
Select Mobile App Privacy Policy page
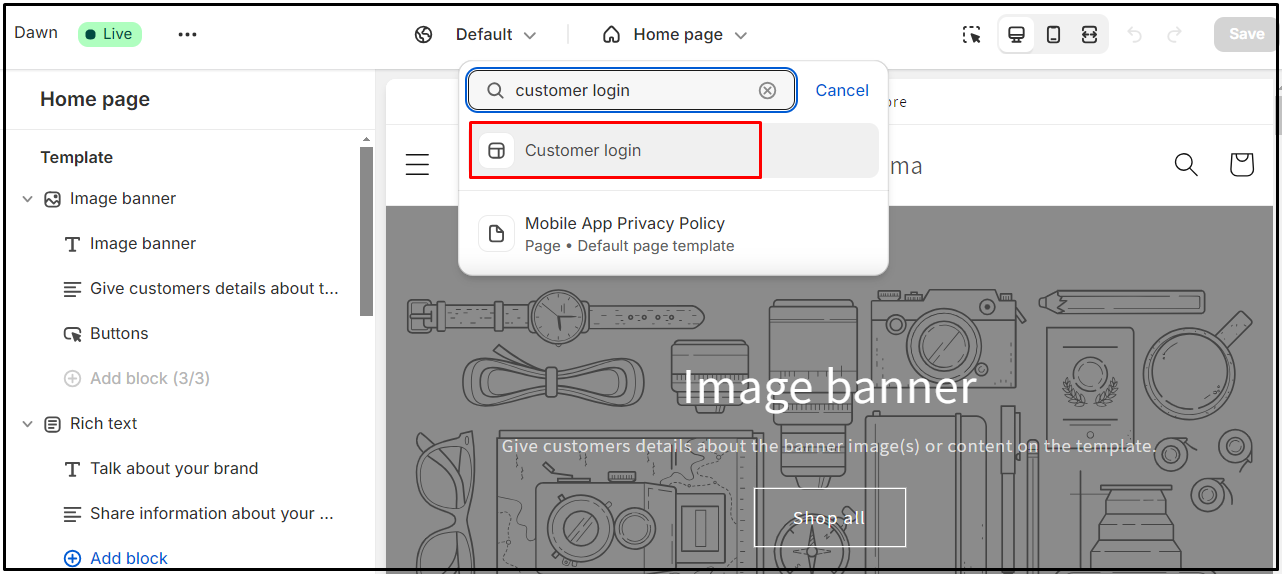624,233
